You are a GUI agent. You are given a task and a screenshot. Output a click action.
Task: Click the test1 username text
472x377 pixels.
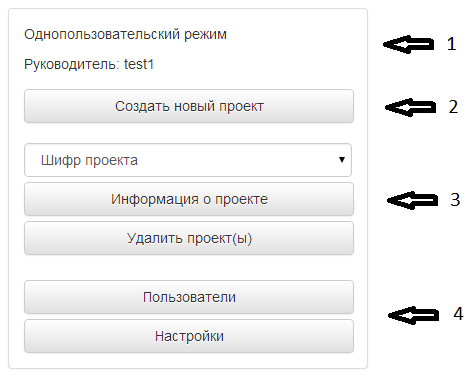139,64
